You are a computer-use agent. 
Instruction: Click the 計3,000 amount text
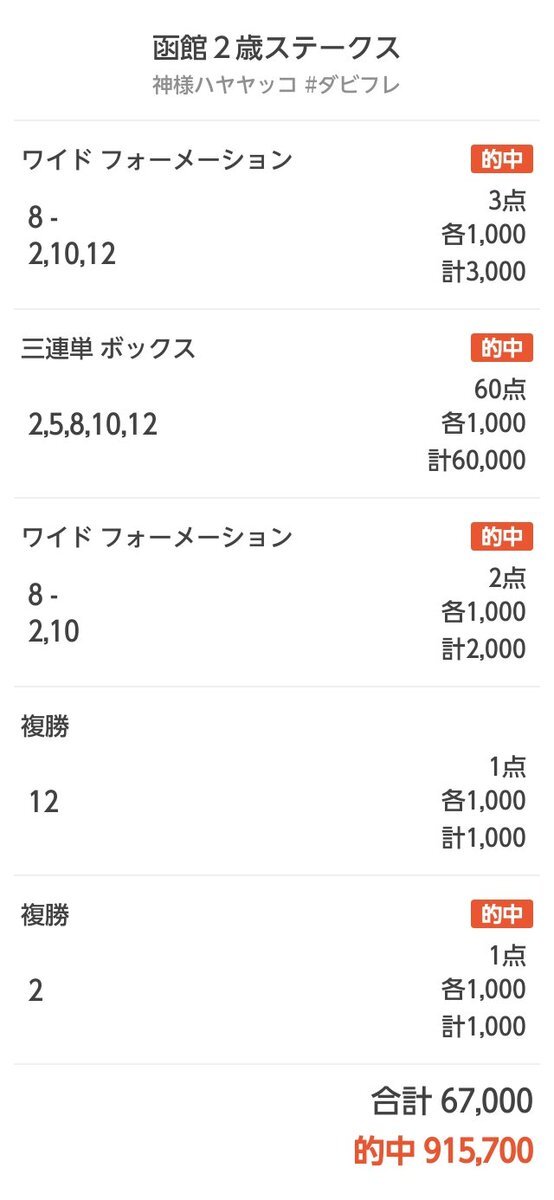pyautogui.click(x=484, y=271)
